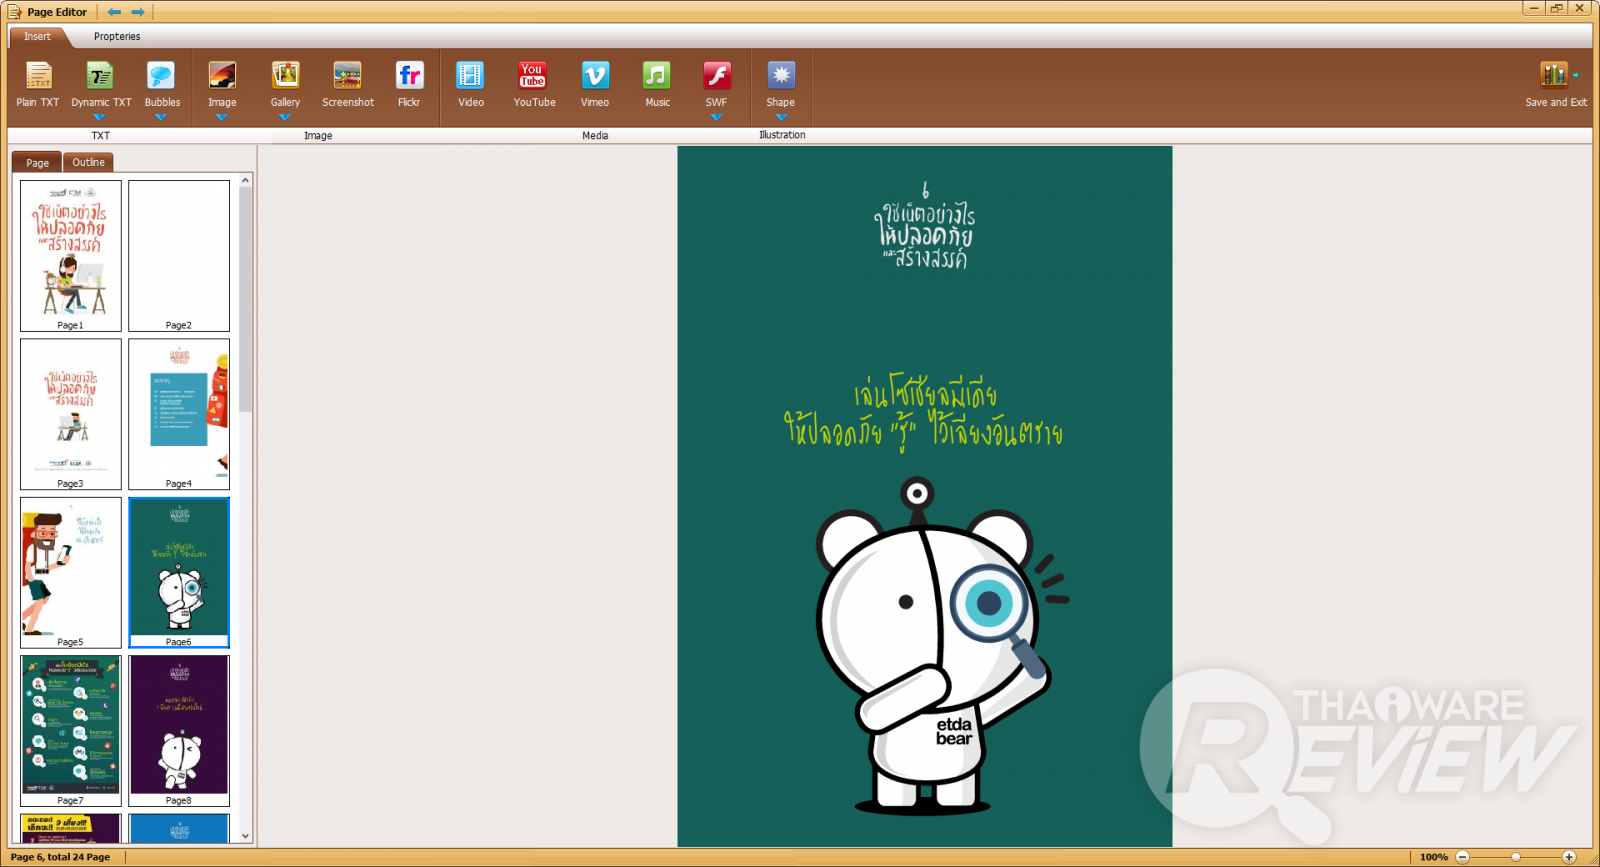Click the thumbnail list scrollbar handle
The width and height of the screenshot is (1600, 867).
pyautogui.click(x=245, y=299)
